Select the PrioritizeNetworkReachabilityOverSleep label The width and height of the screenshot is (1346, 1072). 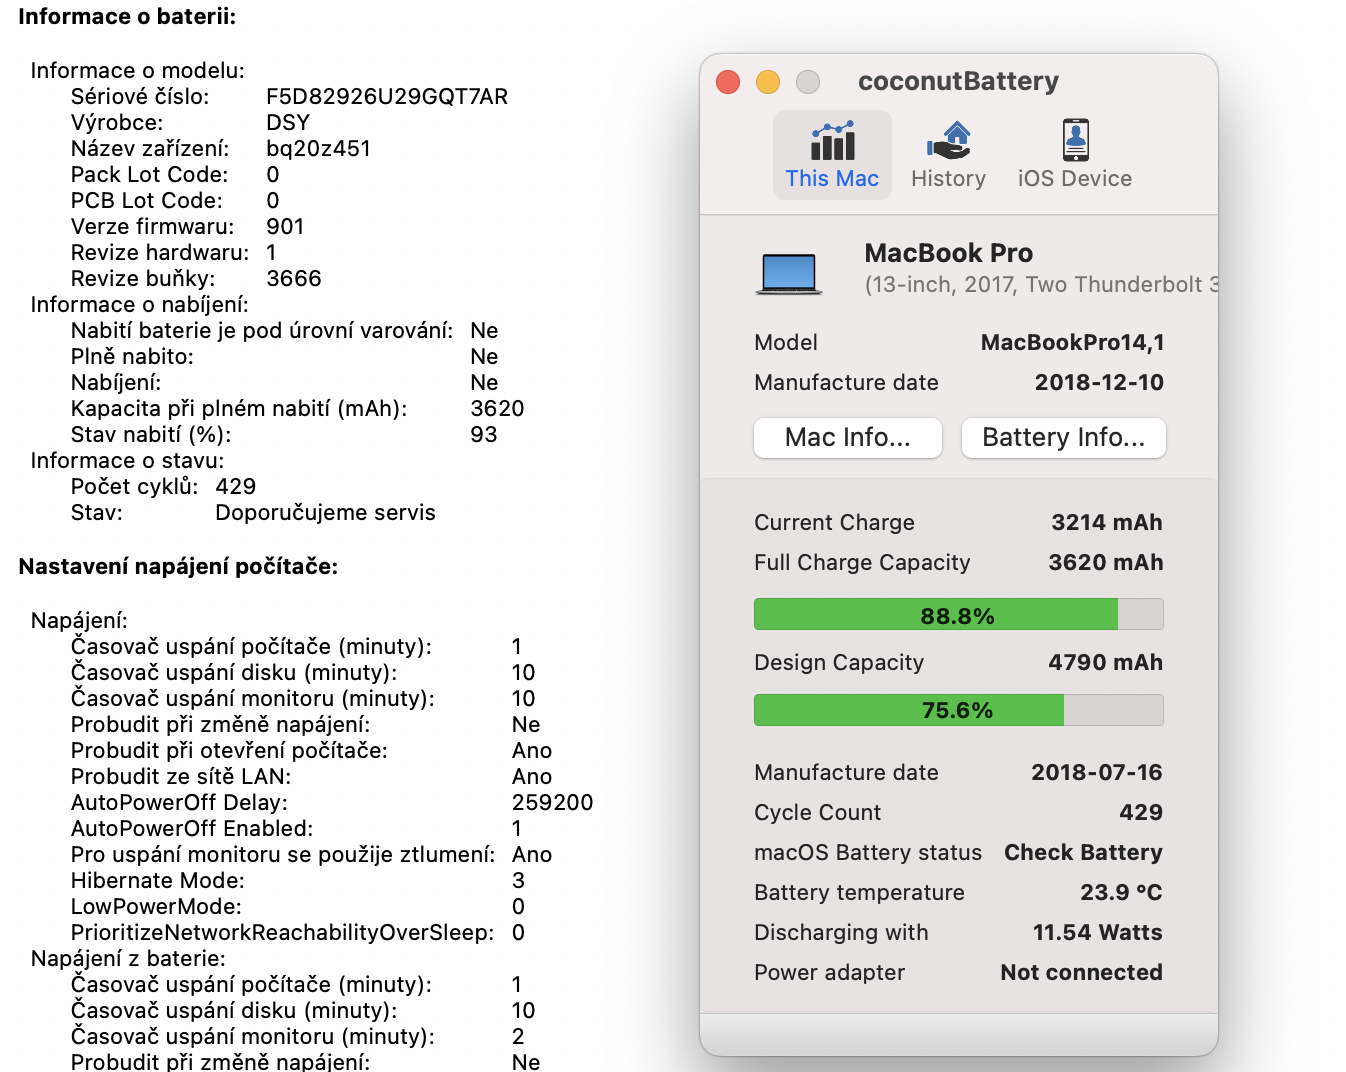283,932
